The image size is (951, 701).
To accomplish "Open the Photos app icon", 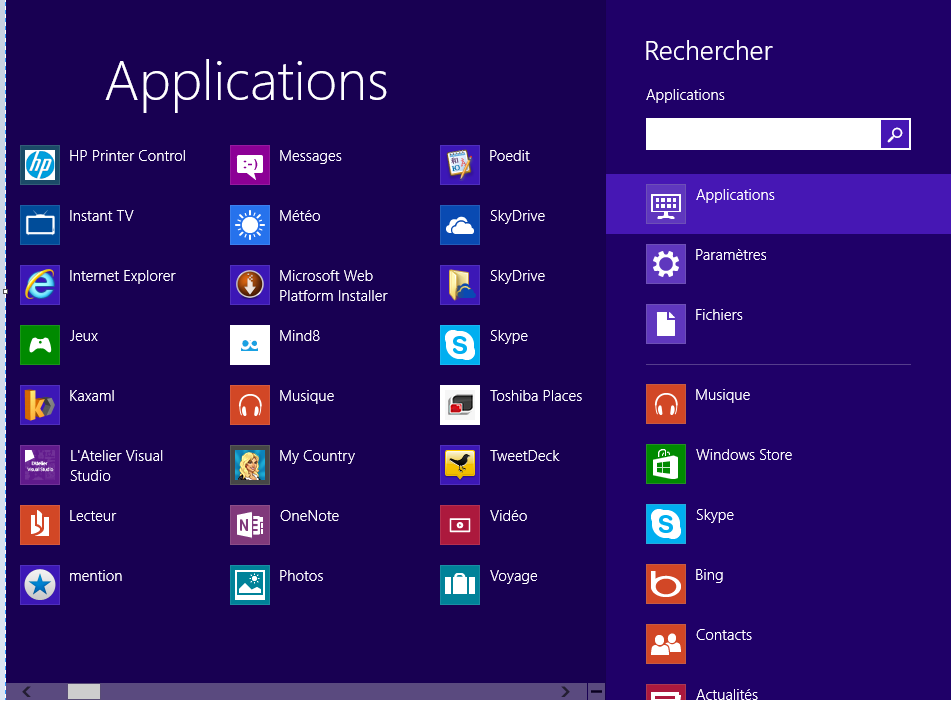I will (x=250, y=585).
